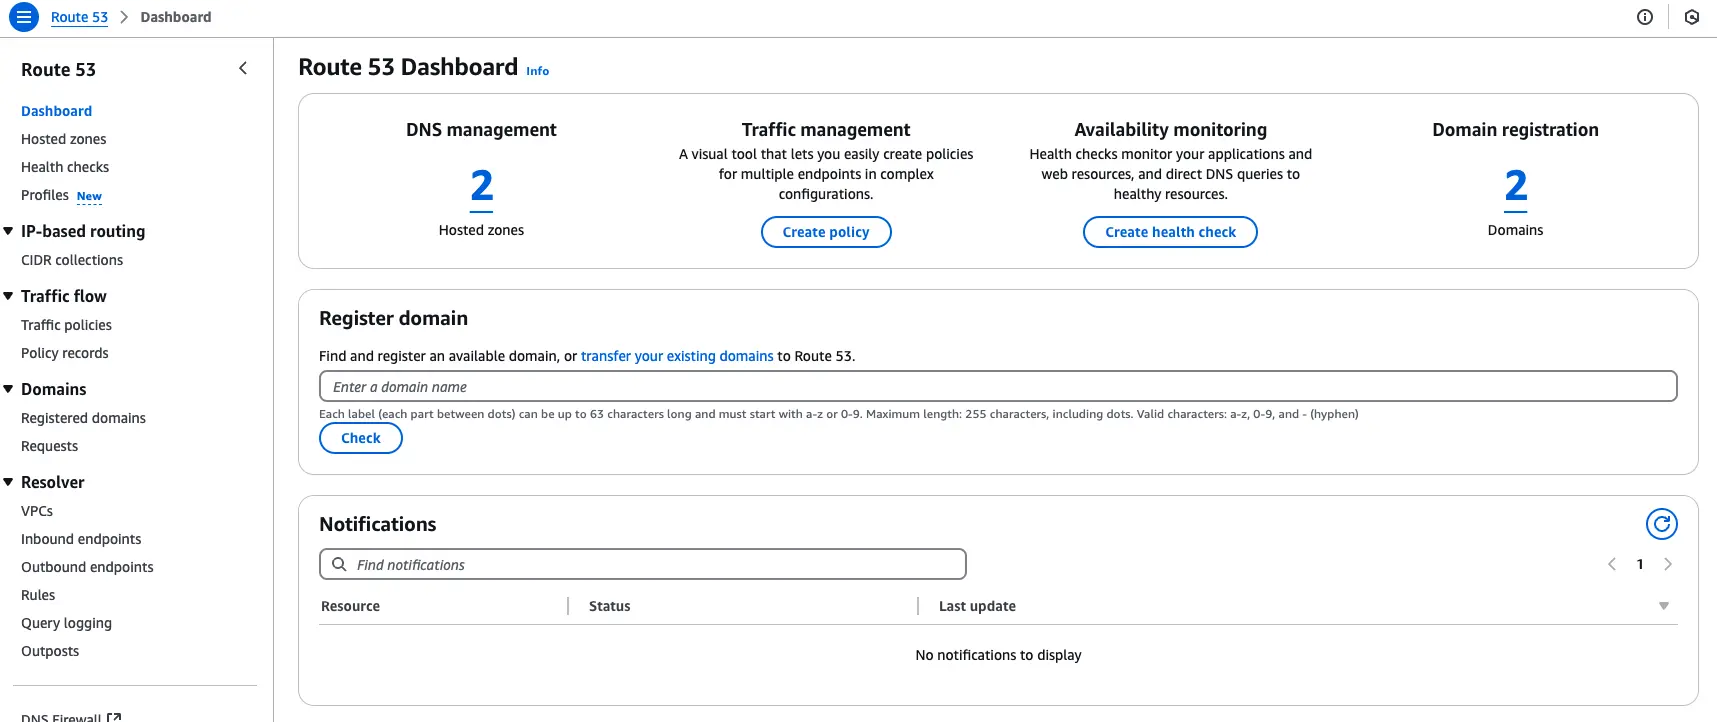
Task: Refresh the Notifications list
Action: (x=1661, y=524)
